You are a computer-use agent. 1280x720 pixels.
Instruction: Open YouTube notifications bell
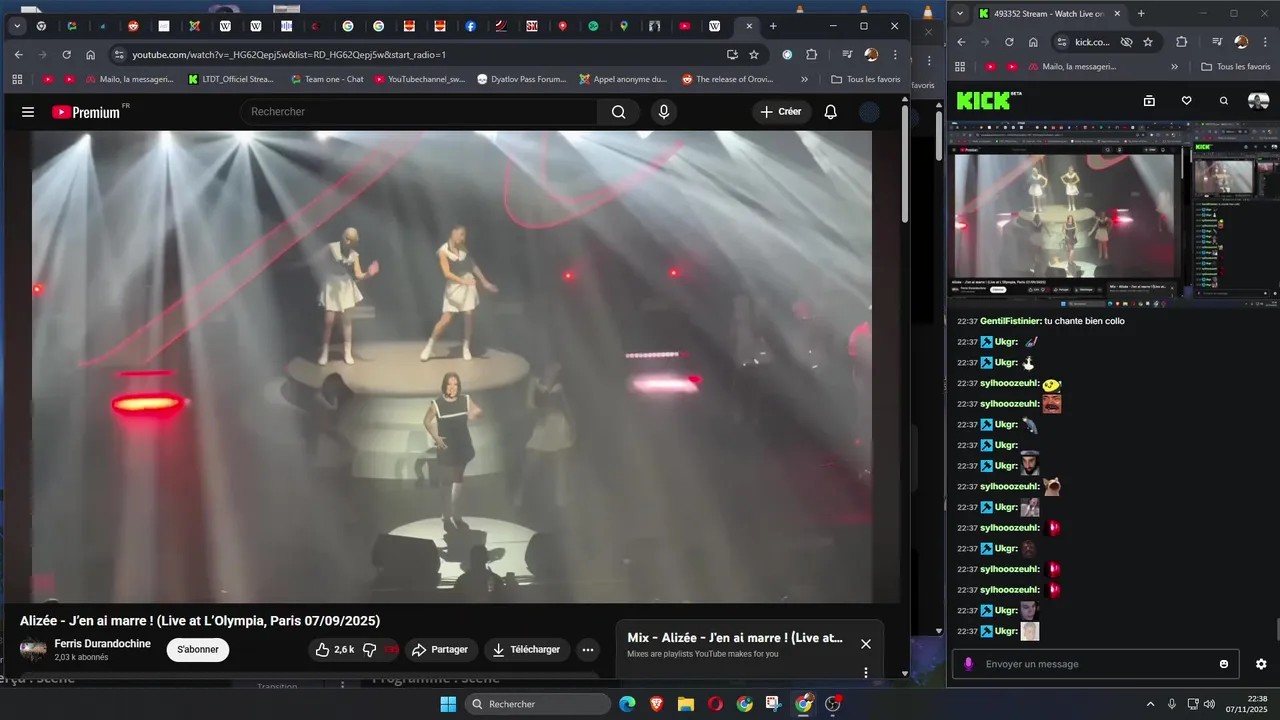pyautogui.click(x=830, y=112)
